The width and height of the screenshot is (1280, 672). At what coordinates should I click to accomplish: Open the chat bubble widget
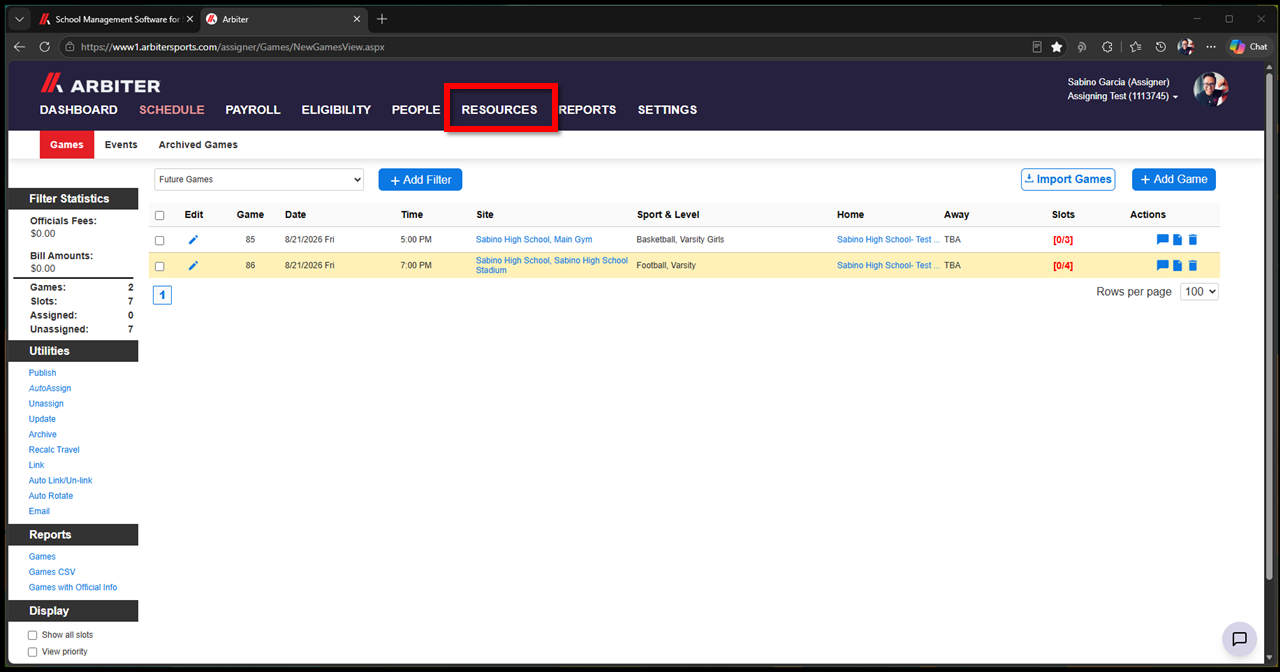1239,639
